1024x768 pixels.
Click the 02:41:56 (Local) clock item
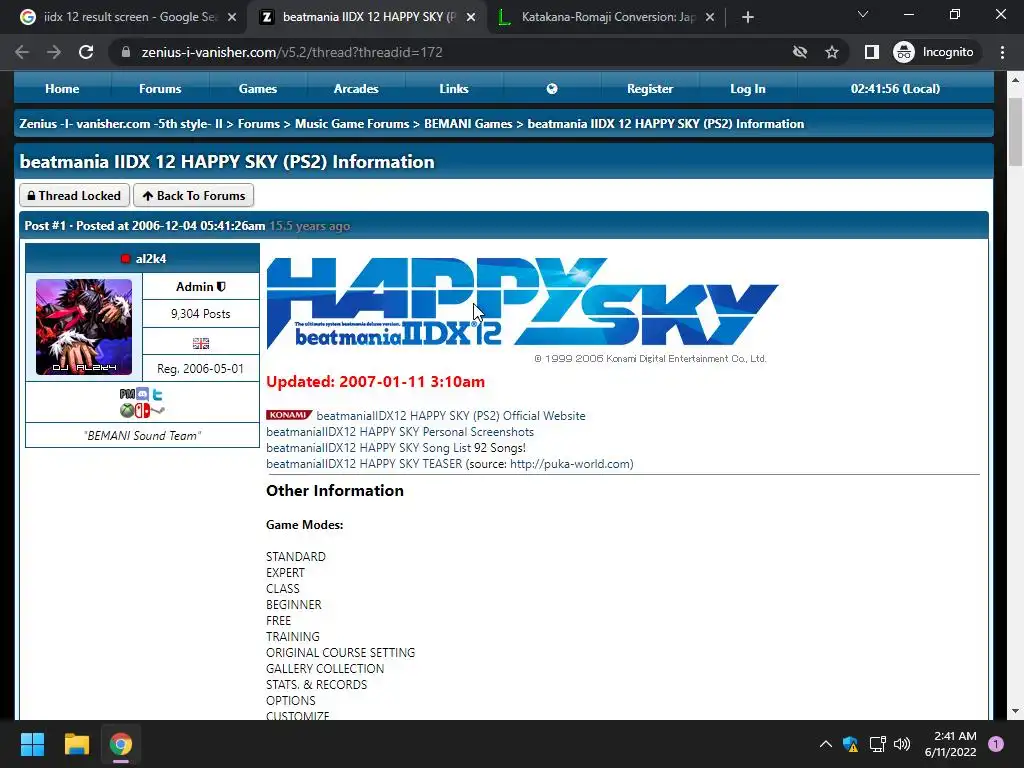[x=895, y=89]
